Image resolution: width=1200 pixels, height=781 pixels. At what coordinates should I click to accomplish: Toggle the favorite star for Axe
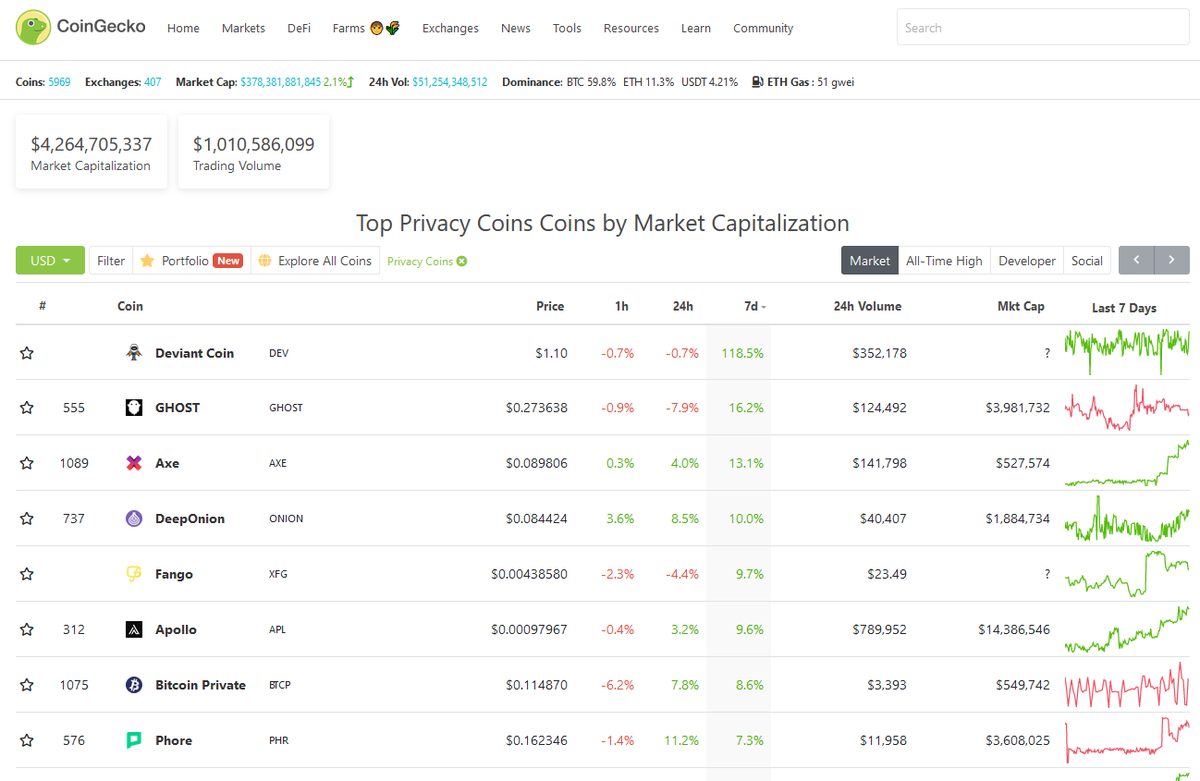pyautogui.click(x=27, y=463)
